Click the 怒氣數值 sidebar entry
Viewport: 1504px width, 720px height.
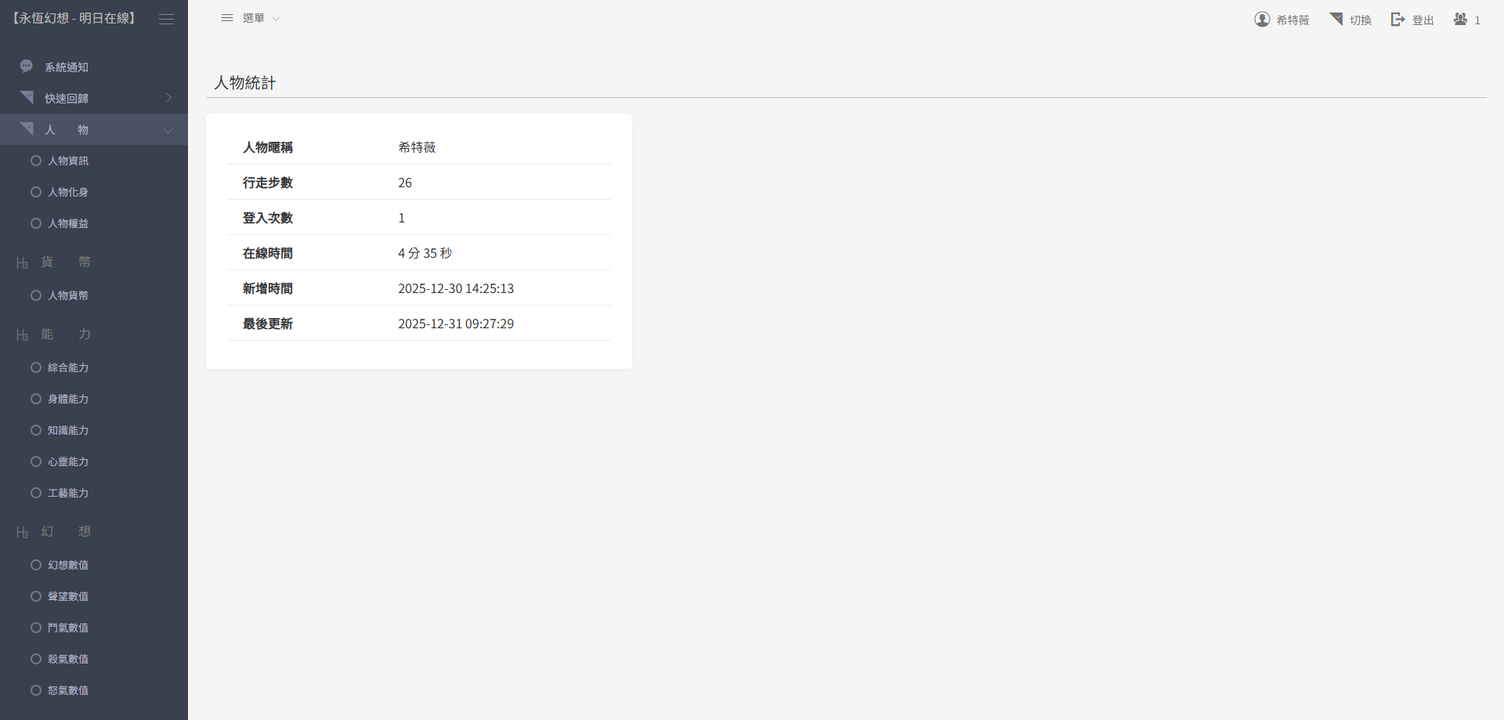68,691
